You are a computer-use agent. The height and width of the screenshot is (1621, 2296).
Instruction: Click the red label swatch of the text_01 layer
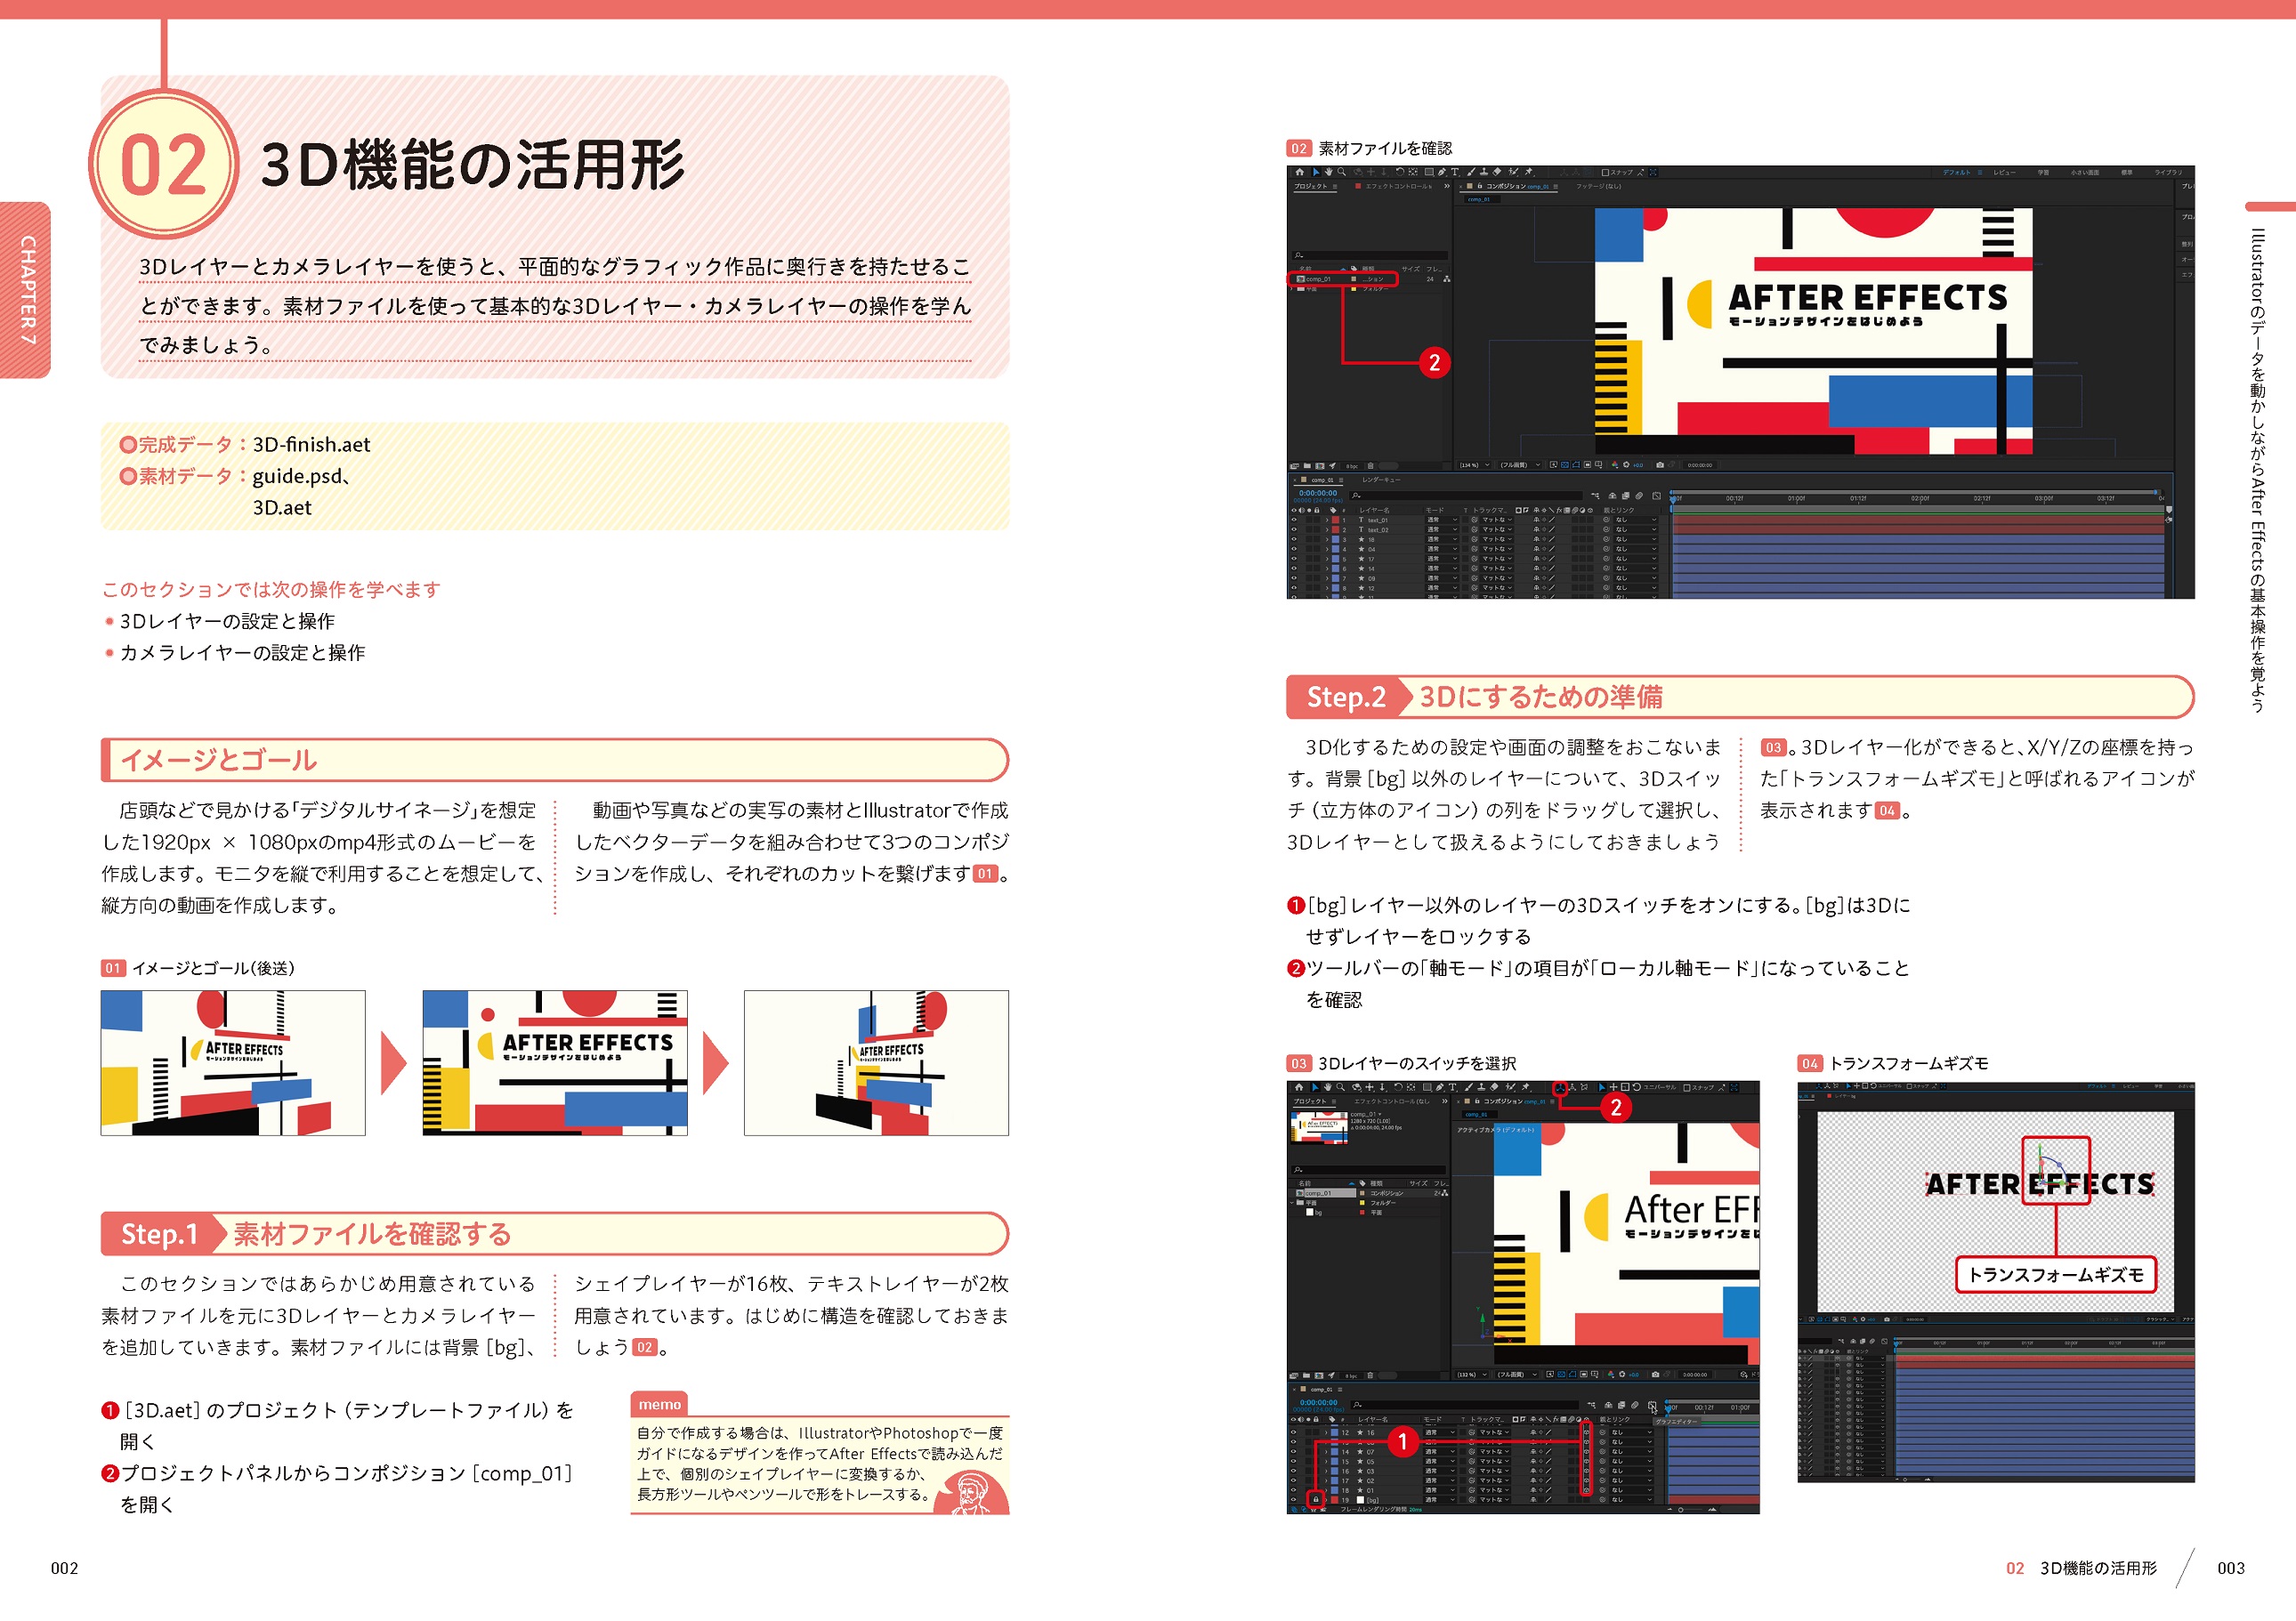1336,520
